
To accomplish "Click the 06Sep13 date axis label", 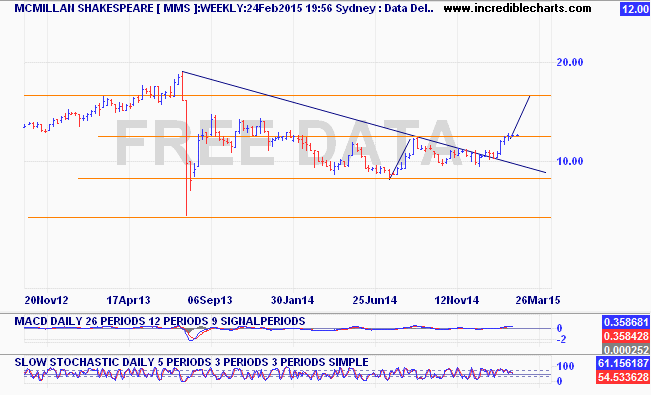I will coord(210,300).
